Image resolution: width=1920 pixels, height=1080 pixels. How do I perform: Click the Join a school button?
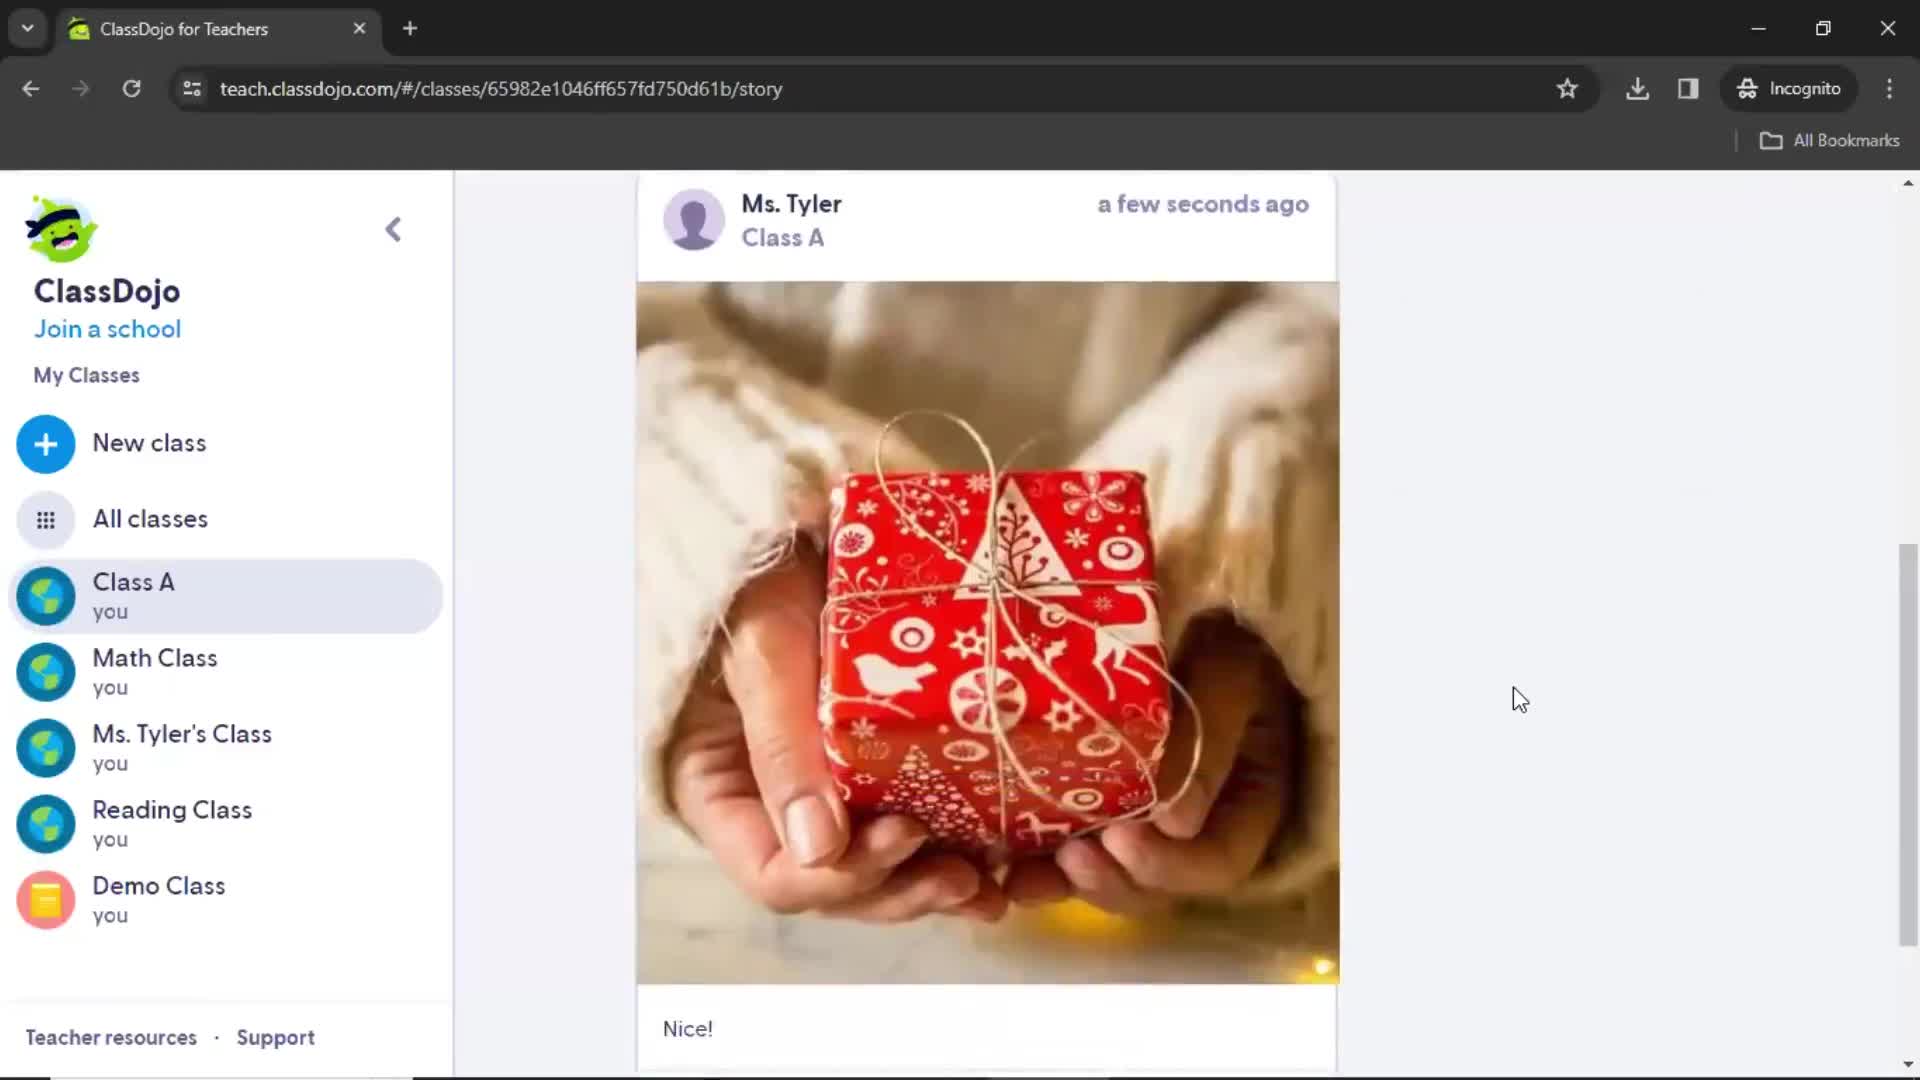coord(107,328)
